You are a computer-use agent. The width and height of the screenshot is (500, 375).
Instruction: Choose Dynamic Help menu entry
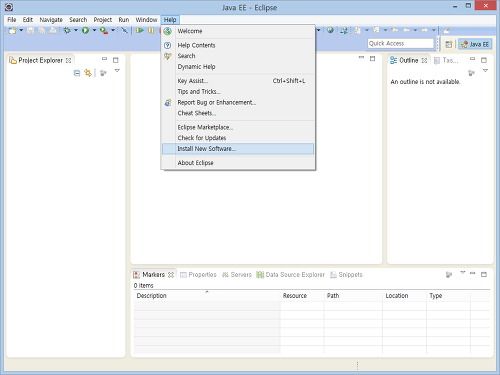(238, 67)
